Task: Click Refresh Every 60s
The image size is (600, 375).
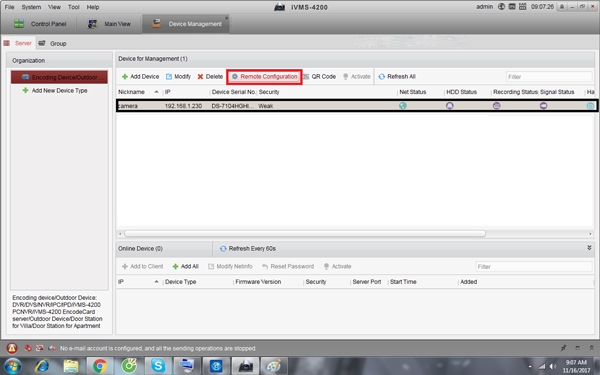Action: (x=248, y=249)
